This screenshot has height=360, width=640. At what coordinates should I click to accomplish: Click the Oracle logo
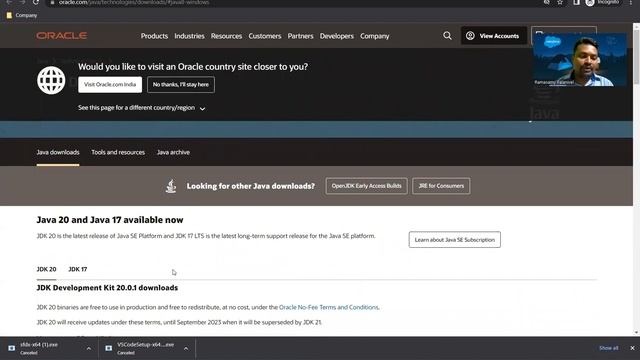[62, 36]
